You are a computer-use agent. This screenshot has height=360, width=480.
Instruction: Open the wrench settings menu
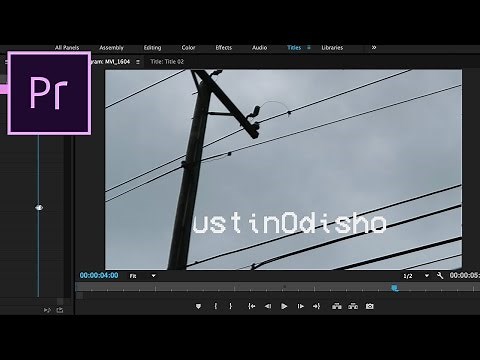[440, 276]
